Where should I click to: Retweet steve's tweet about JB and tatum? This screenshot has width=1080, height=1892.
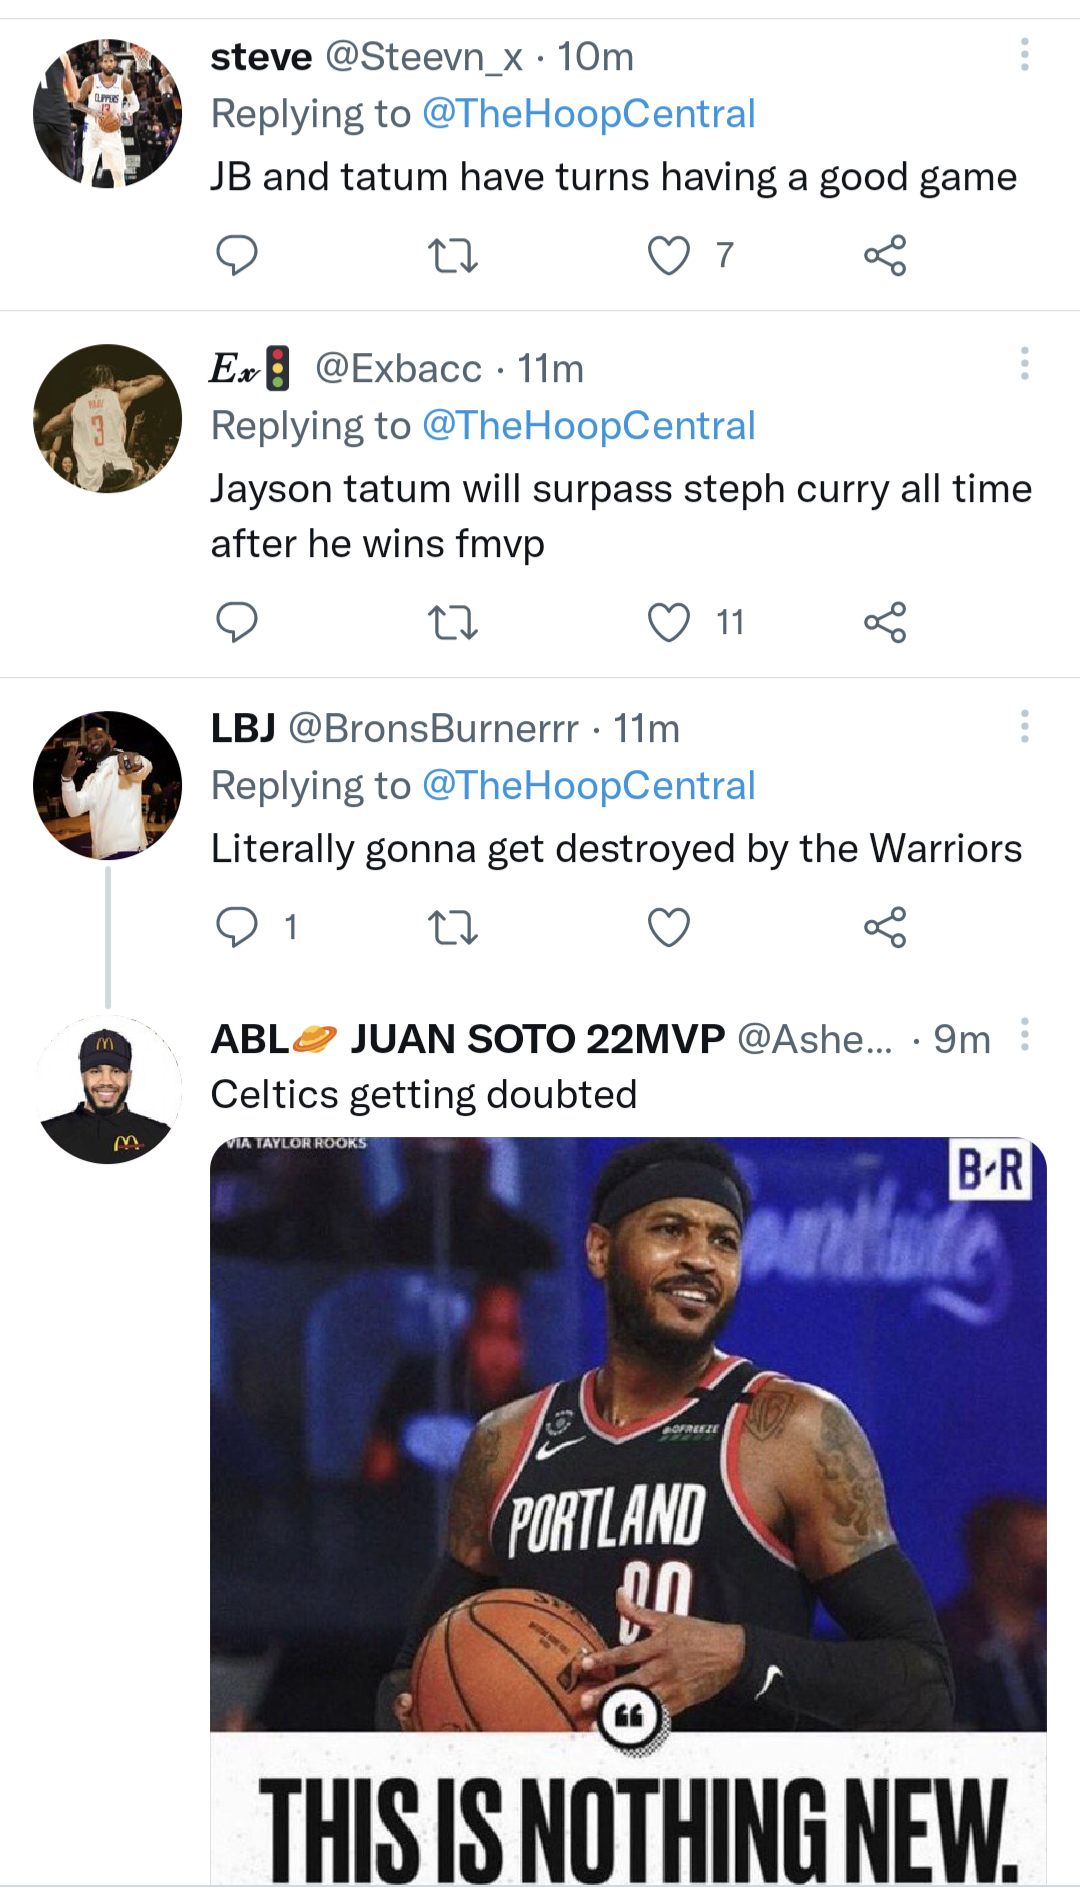coord(452,255)
